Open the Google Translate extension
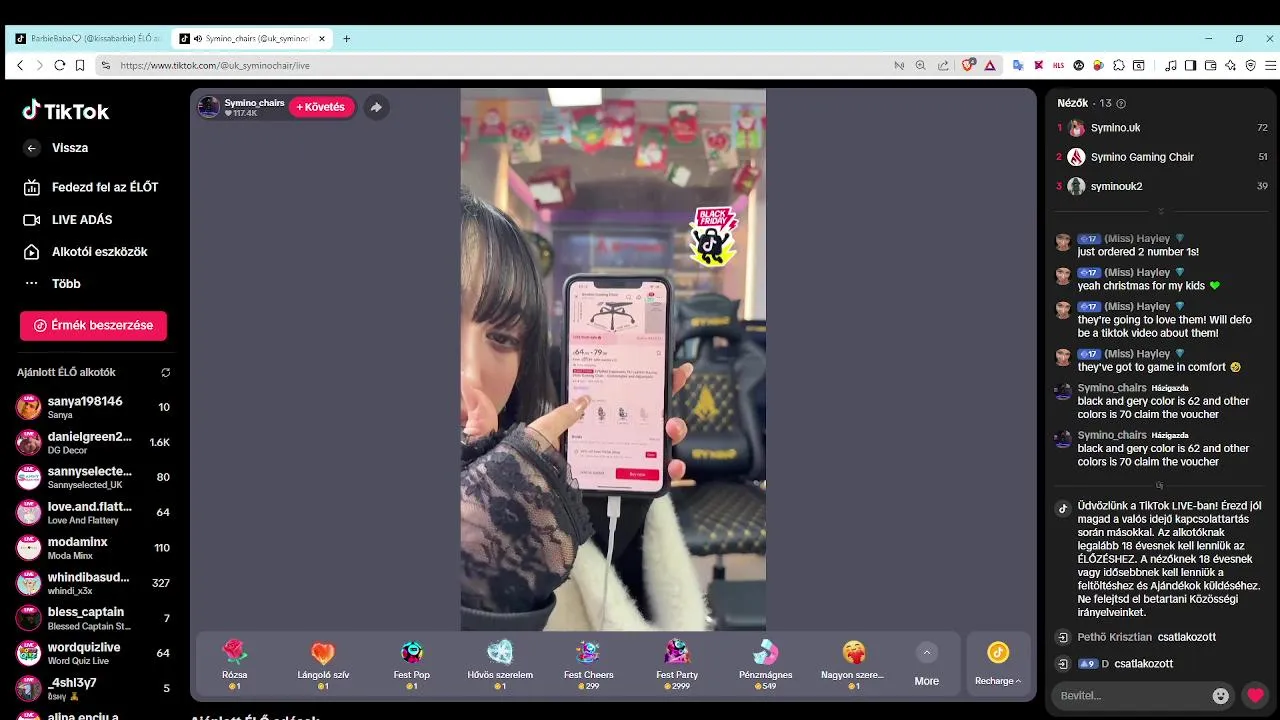Viewport: 1280px width, 720px height. pyautogui.click(x=1018, y=65)
